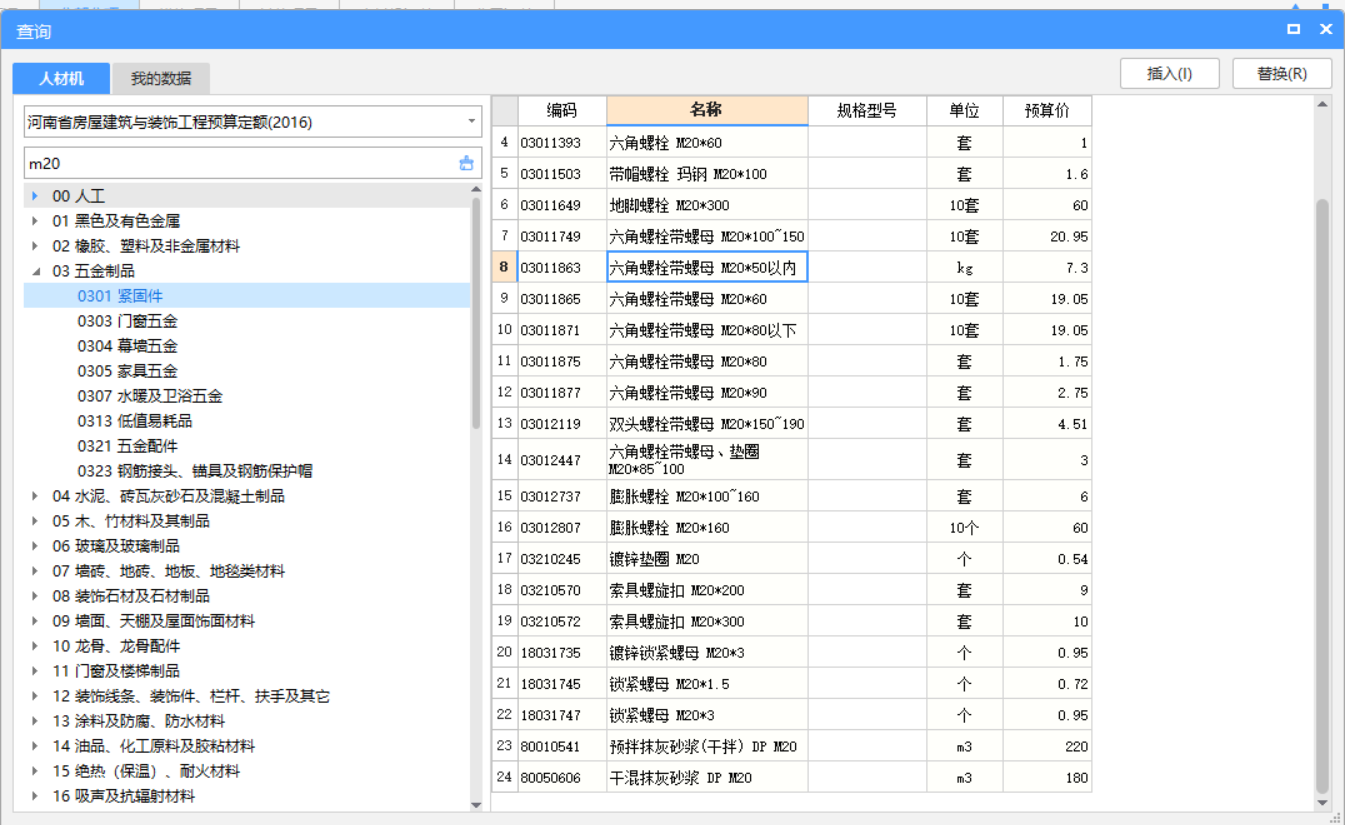Click the 单位 column header
Viewport: 1345px width, 825px height.
click(x=964, y=111)
